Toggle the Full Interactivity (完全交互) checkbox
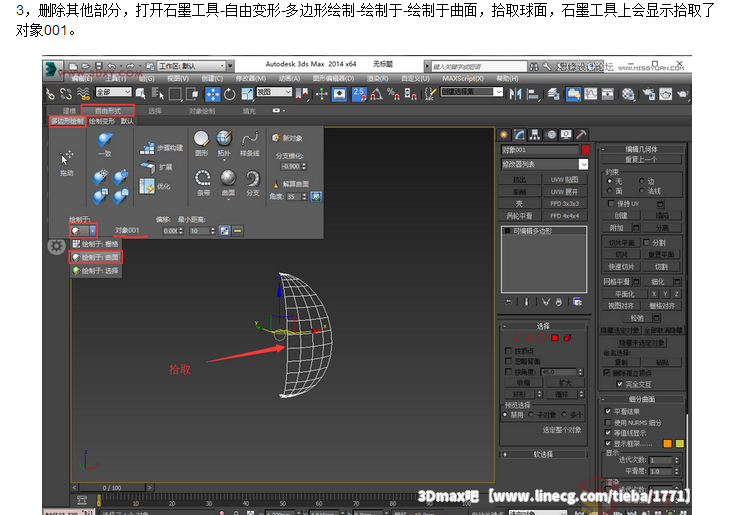 point(619,384)
